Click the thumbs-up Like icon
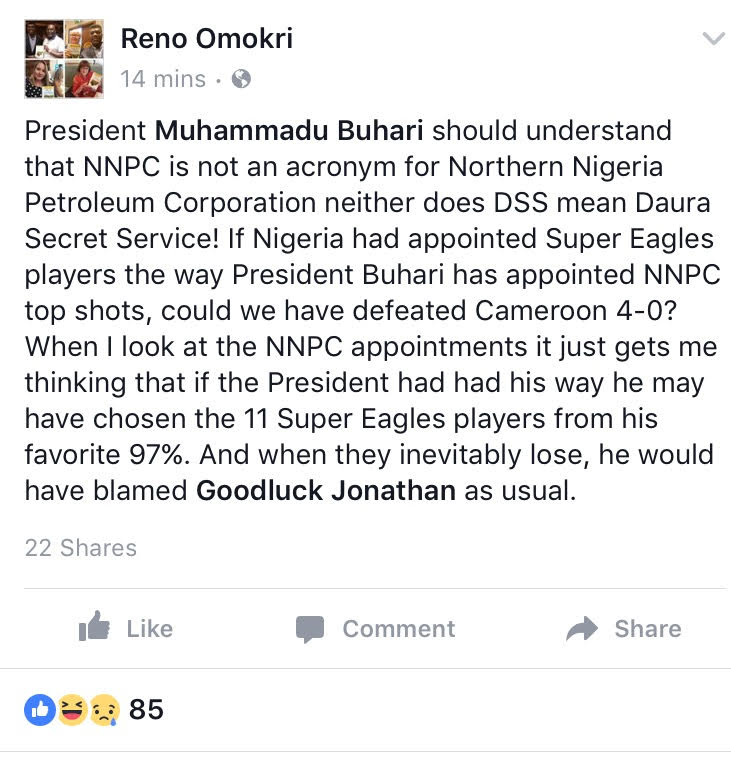This screenshot has height=758, width=731. pyautogui.click(x=94, y=626)
